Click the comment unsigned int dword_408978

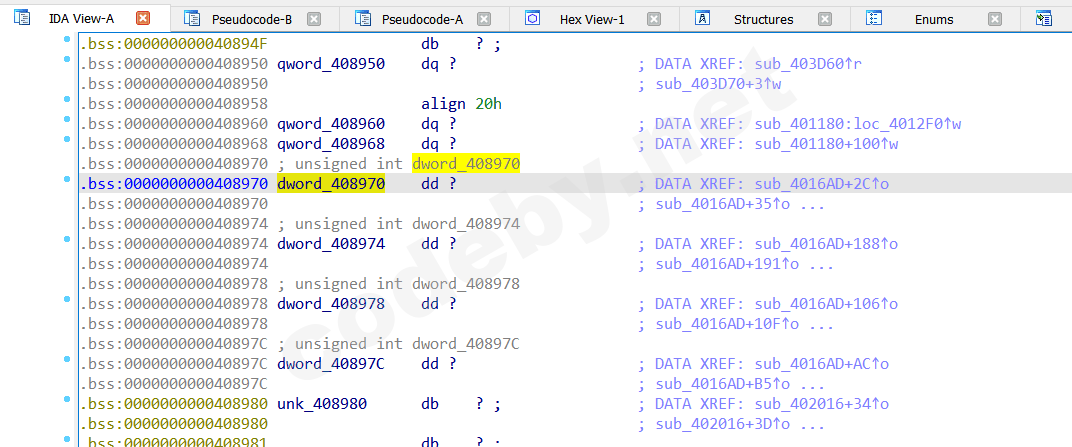point(399,284)
